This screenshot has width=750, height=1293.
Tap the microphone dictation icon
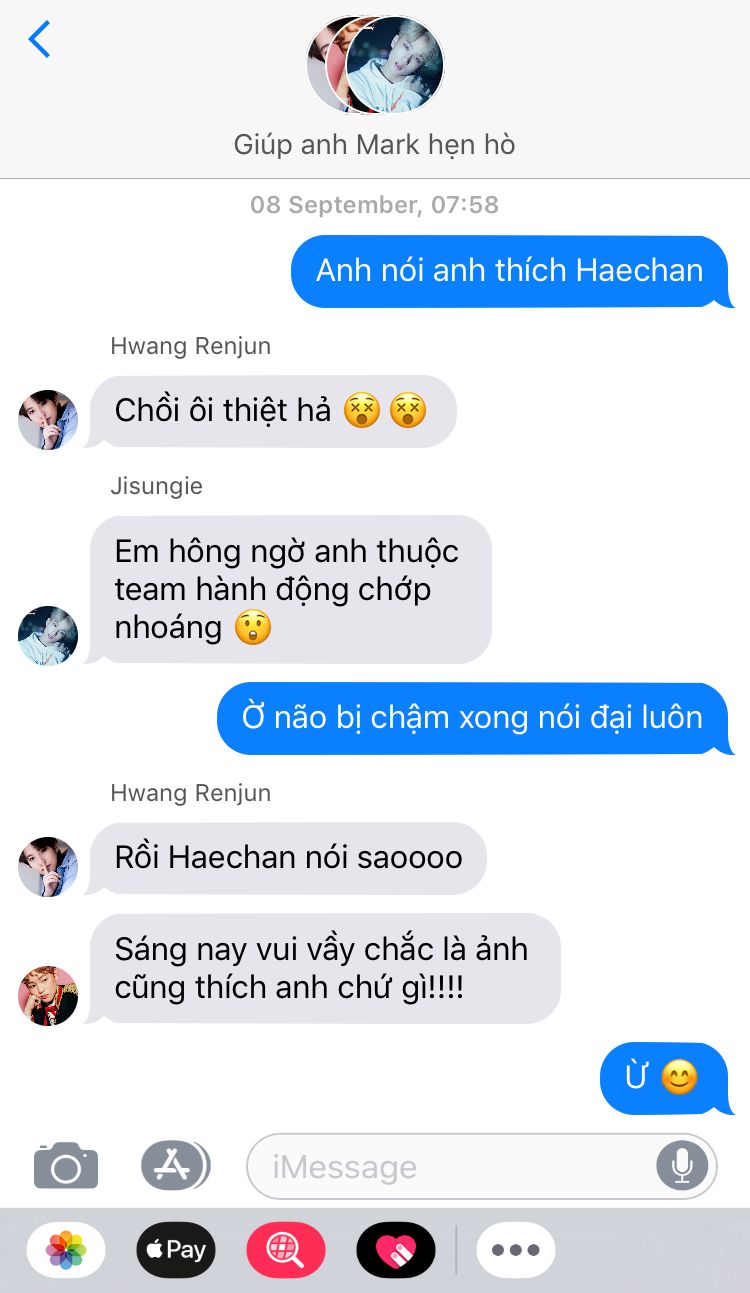(683, 1165)
